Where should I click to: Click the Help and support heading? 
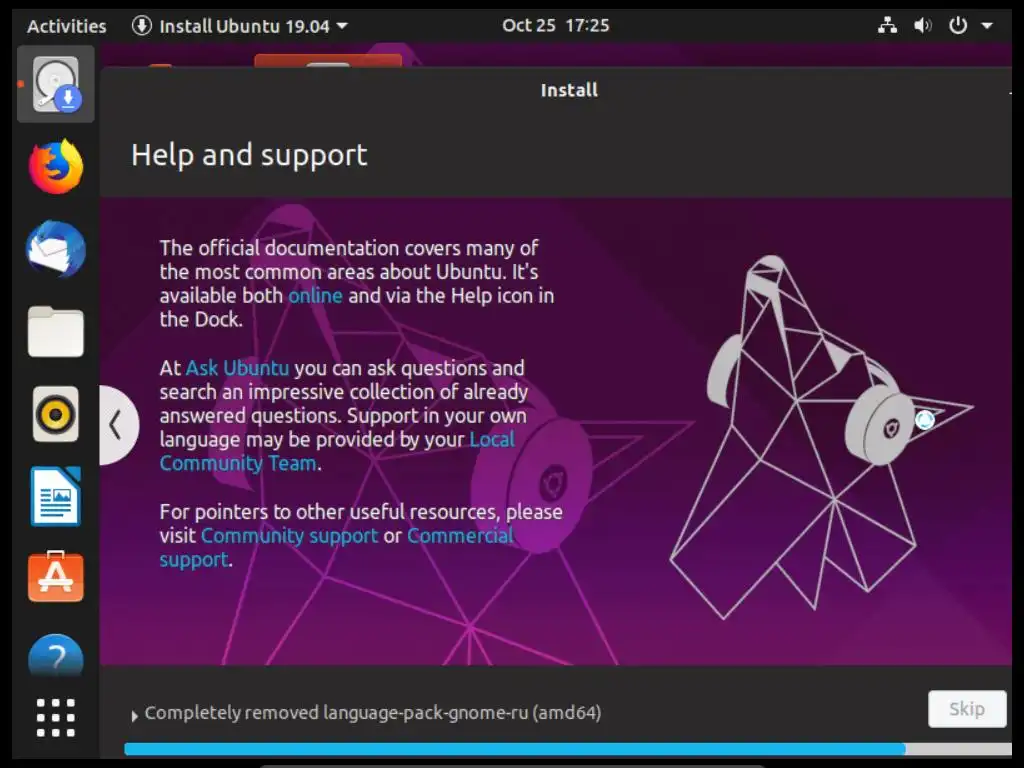(x=249, y=155)
